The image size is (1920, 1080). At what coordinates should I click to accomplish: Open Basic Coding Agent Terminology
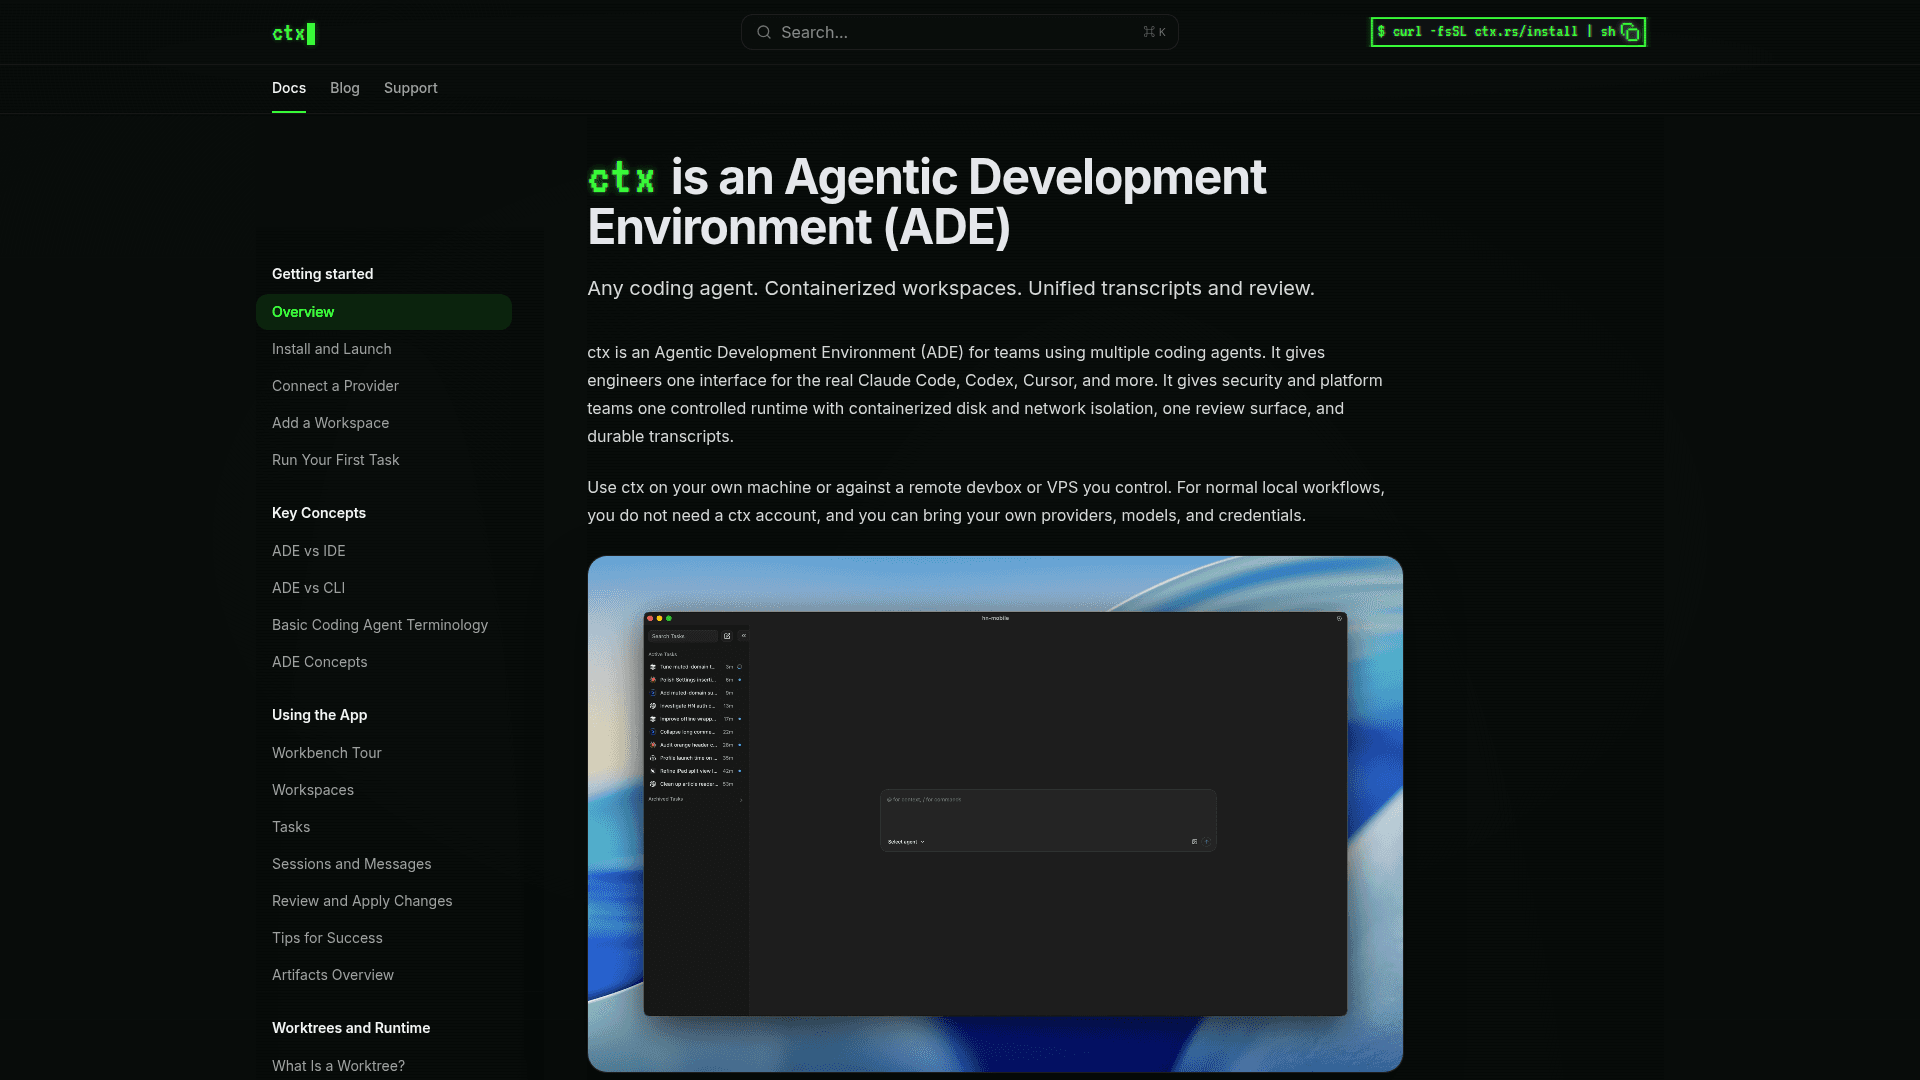coord(379,625)
